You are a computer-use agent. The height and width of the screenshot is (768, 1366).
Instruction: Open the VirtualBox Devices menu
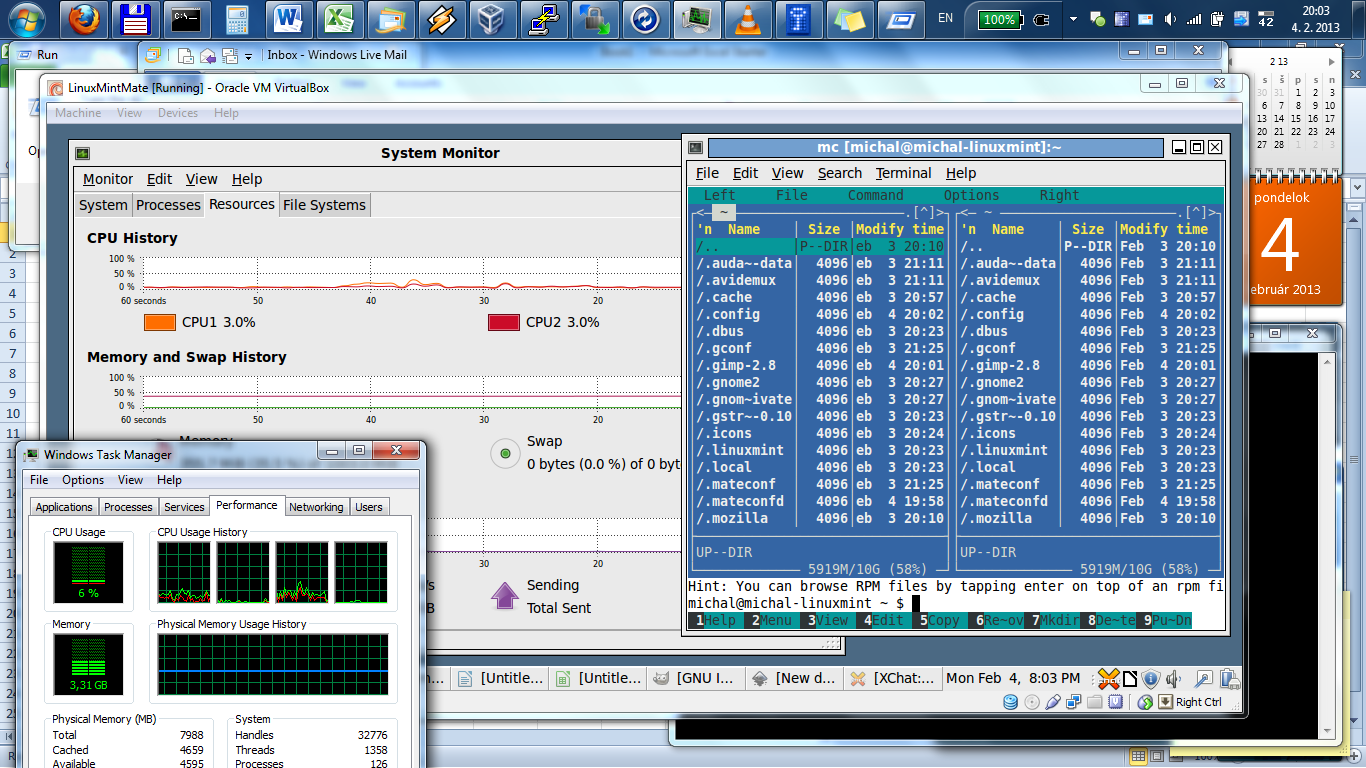tap(178, 113)
